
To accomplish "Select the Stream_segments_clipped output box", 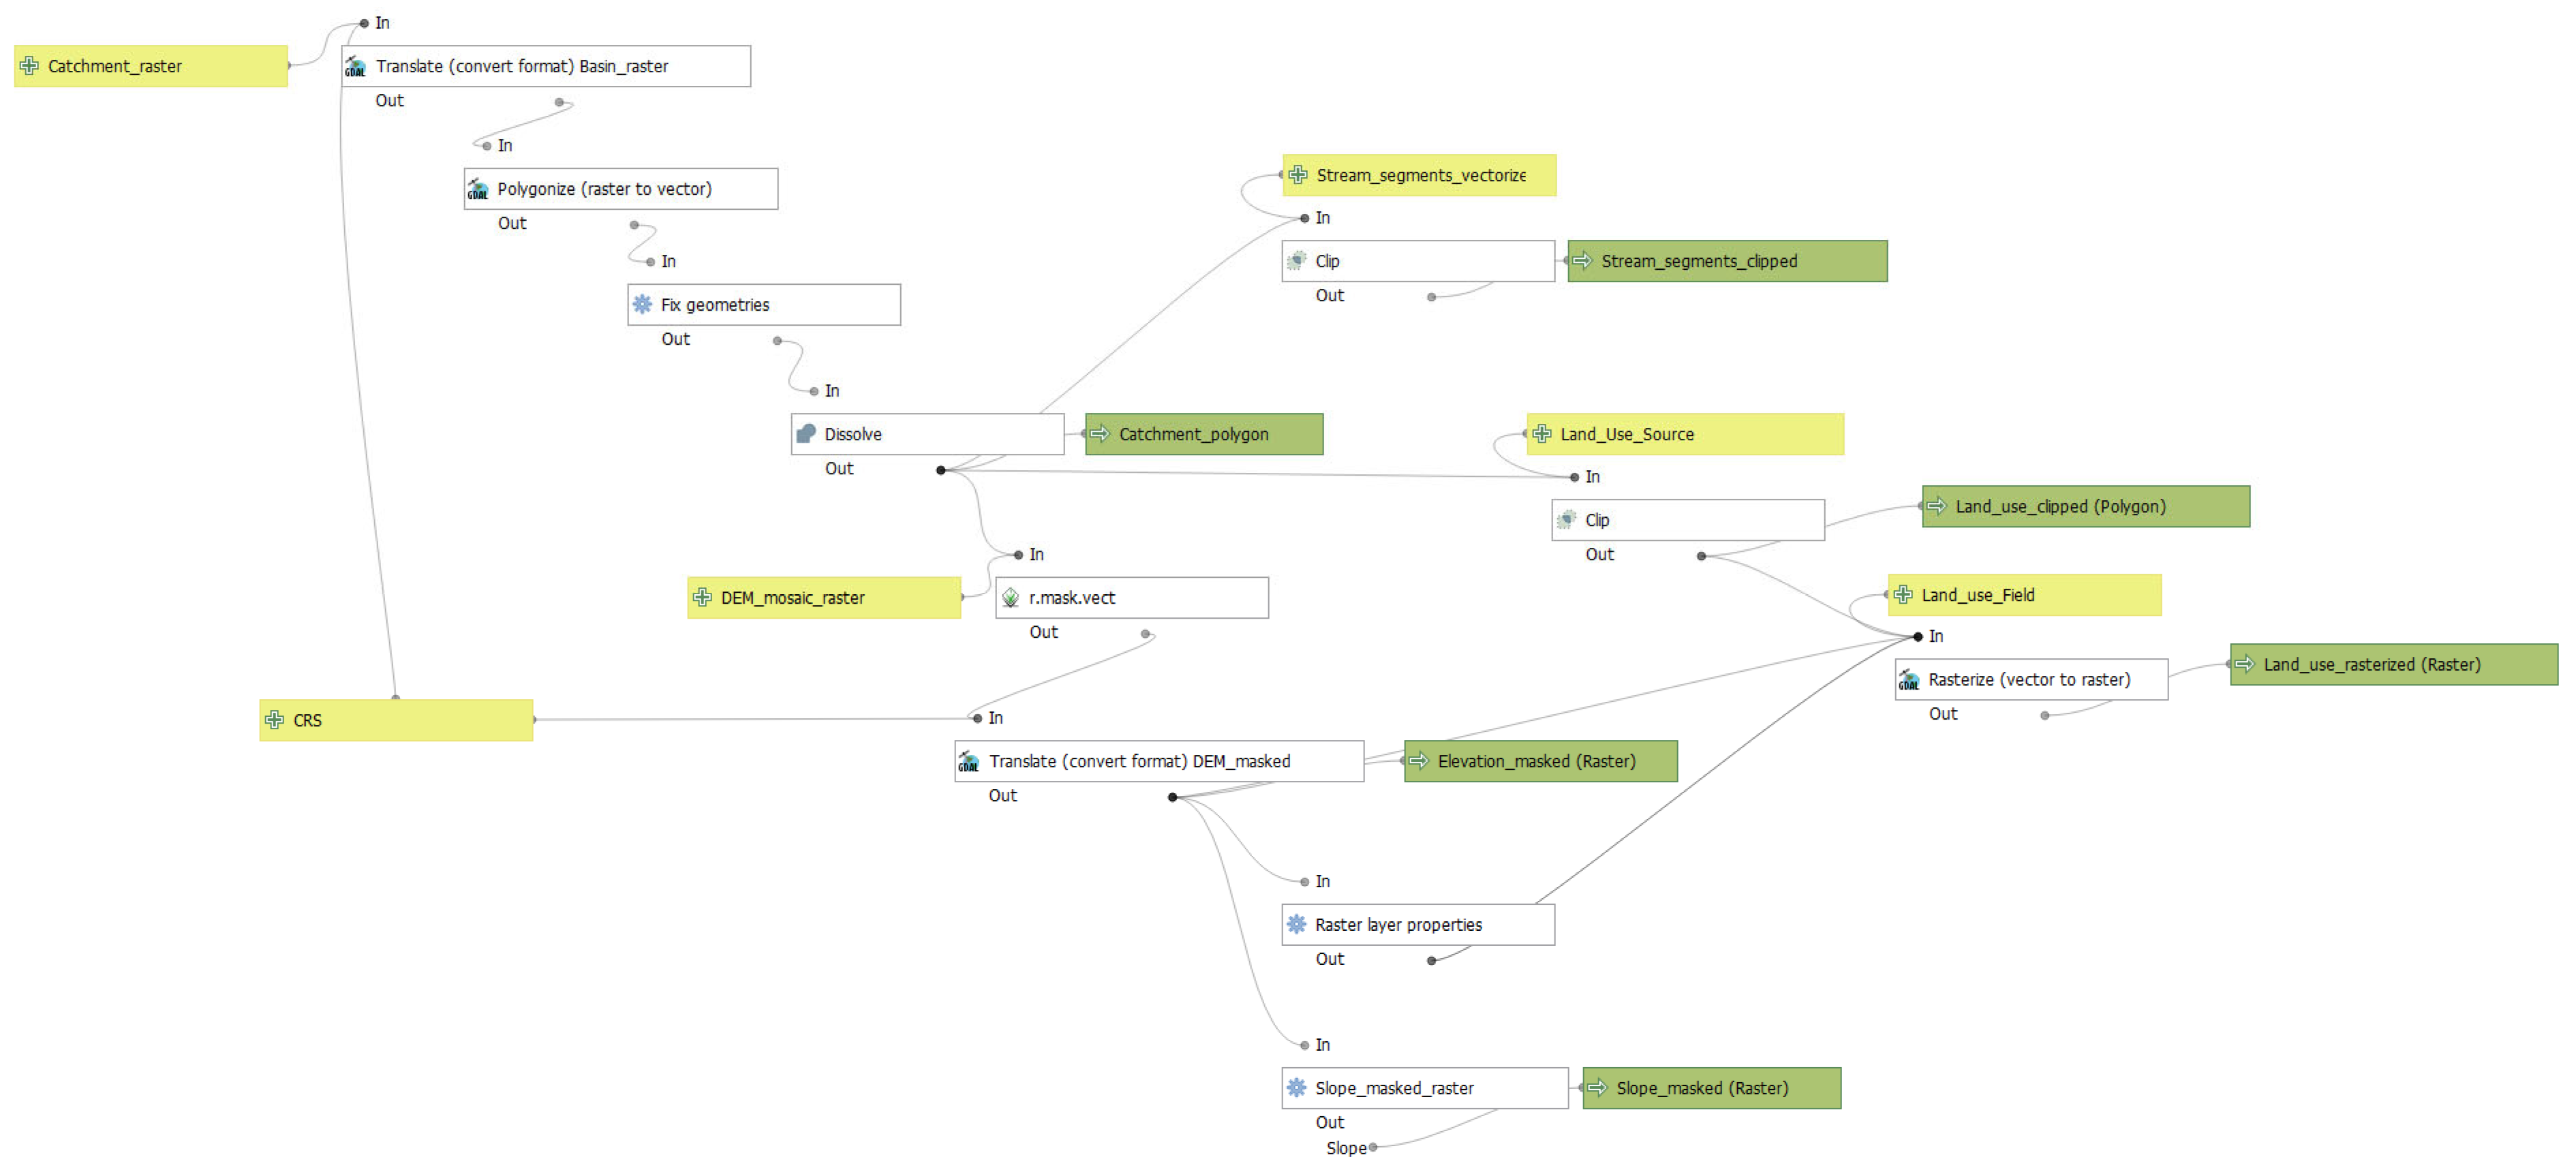I will tap(1727, 261).
